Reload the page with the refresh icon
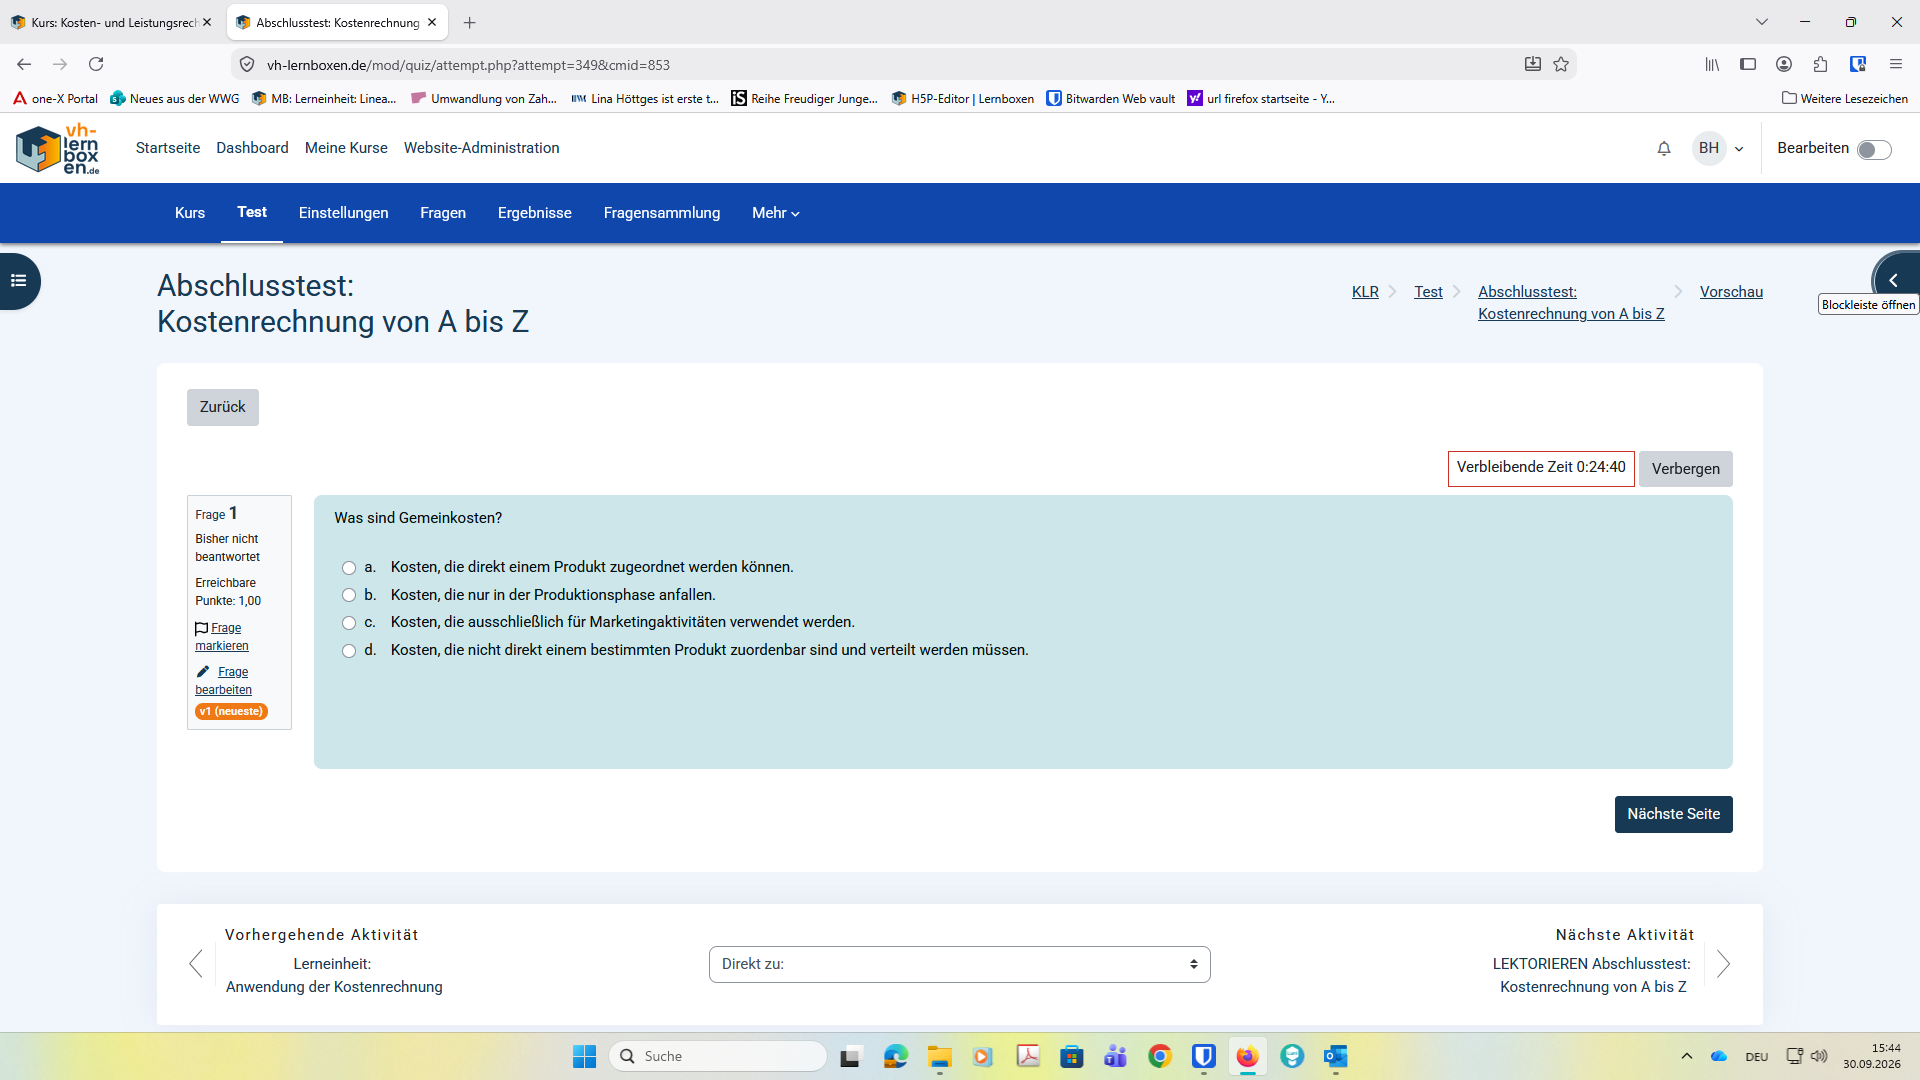The image size is (1920, 1080). [96, 65]
